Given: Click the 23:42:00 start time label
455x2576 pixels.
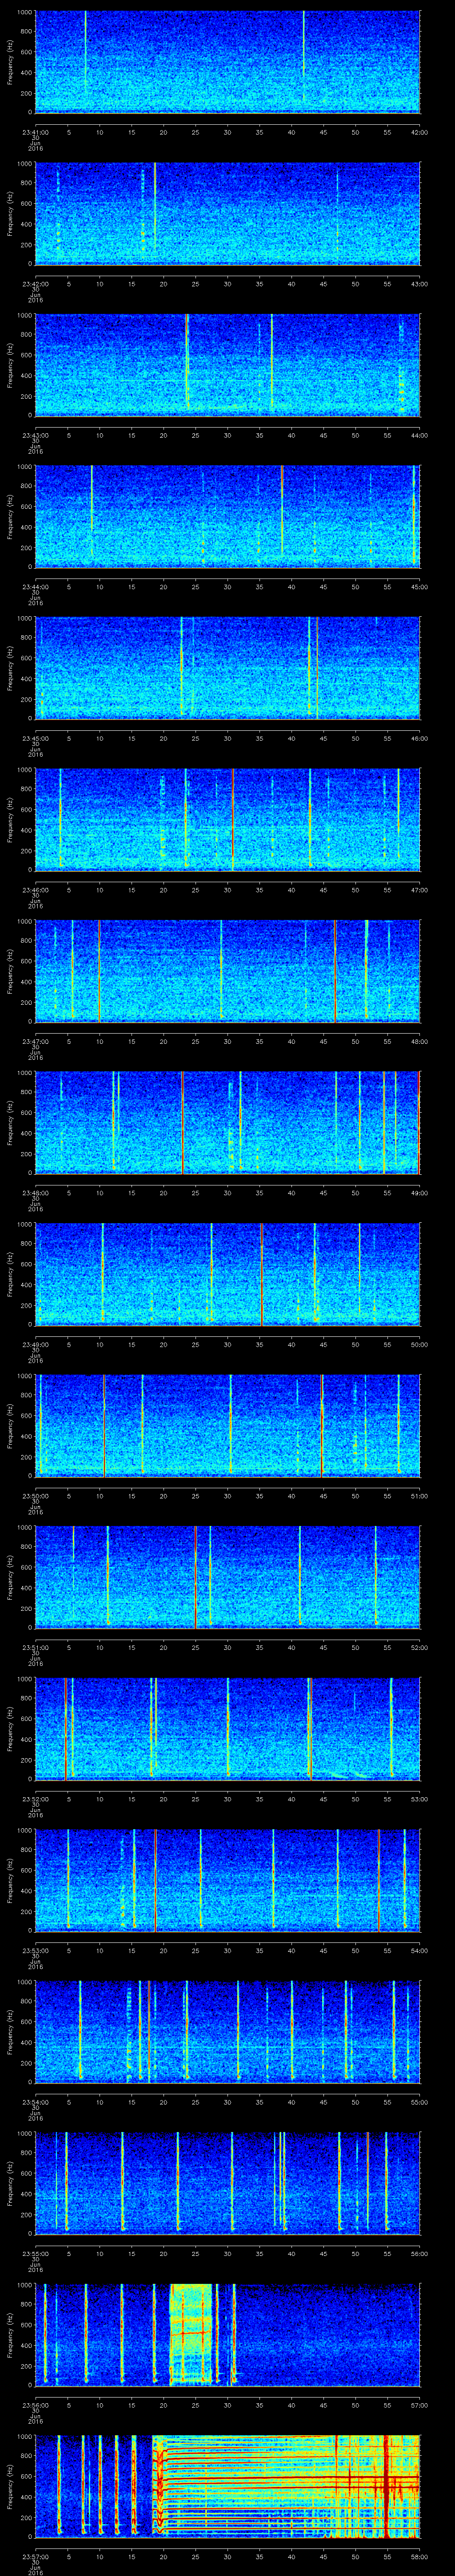Looking at the screenshot, I should (36, 284).
